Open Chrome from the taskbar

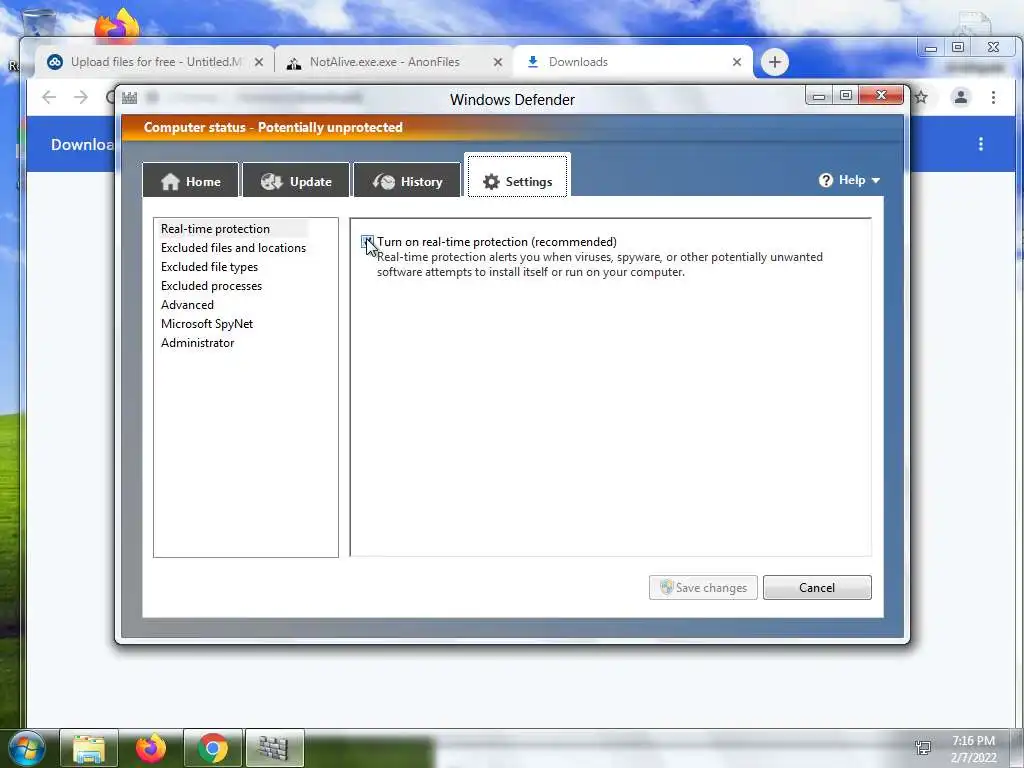tap(212, 748)
